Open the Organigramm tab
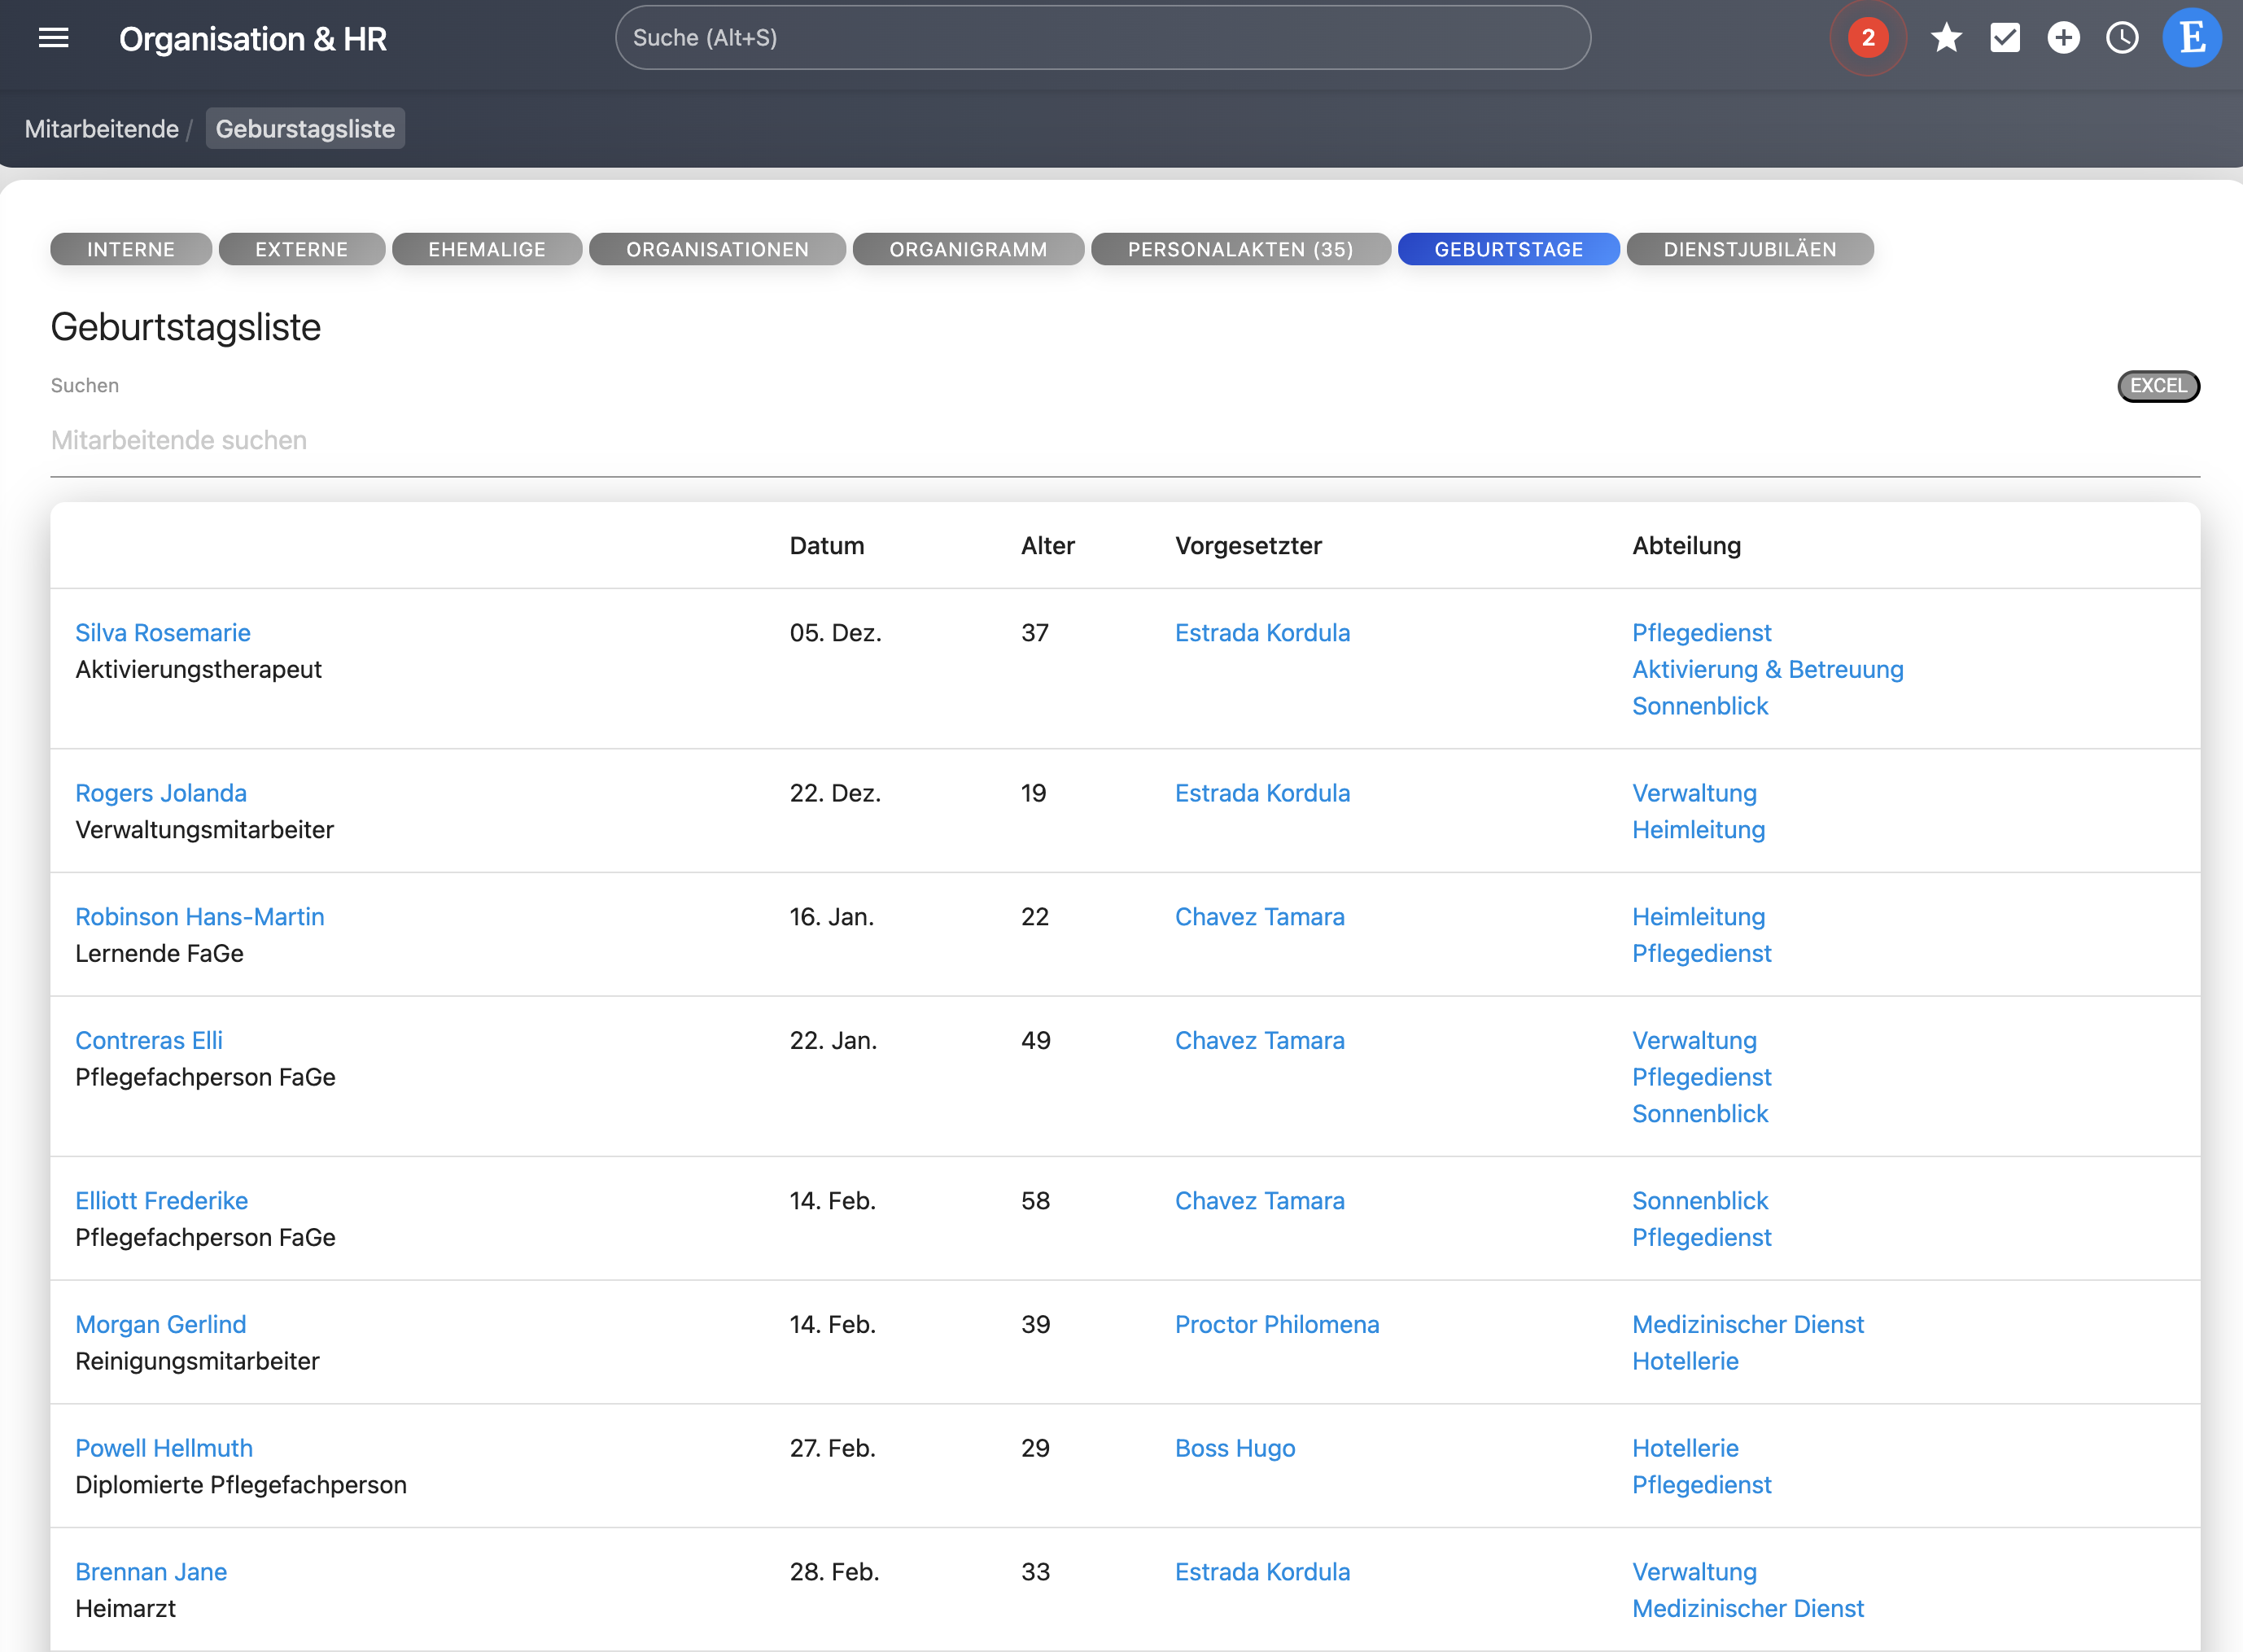This screenshot has width=2243, height=1652. (x=967, y=249)
